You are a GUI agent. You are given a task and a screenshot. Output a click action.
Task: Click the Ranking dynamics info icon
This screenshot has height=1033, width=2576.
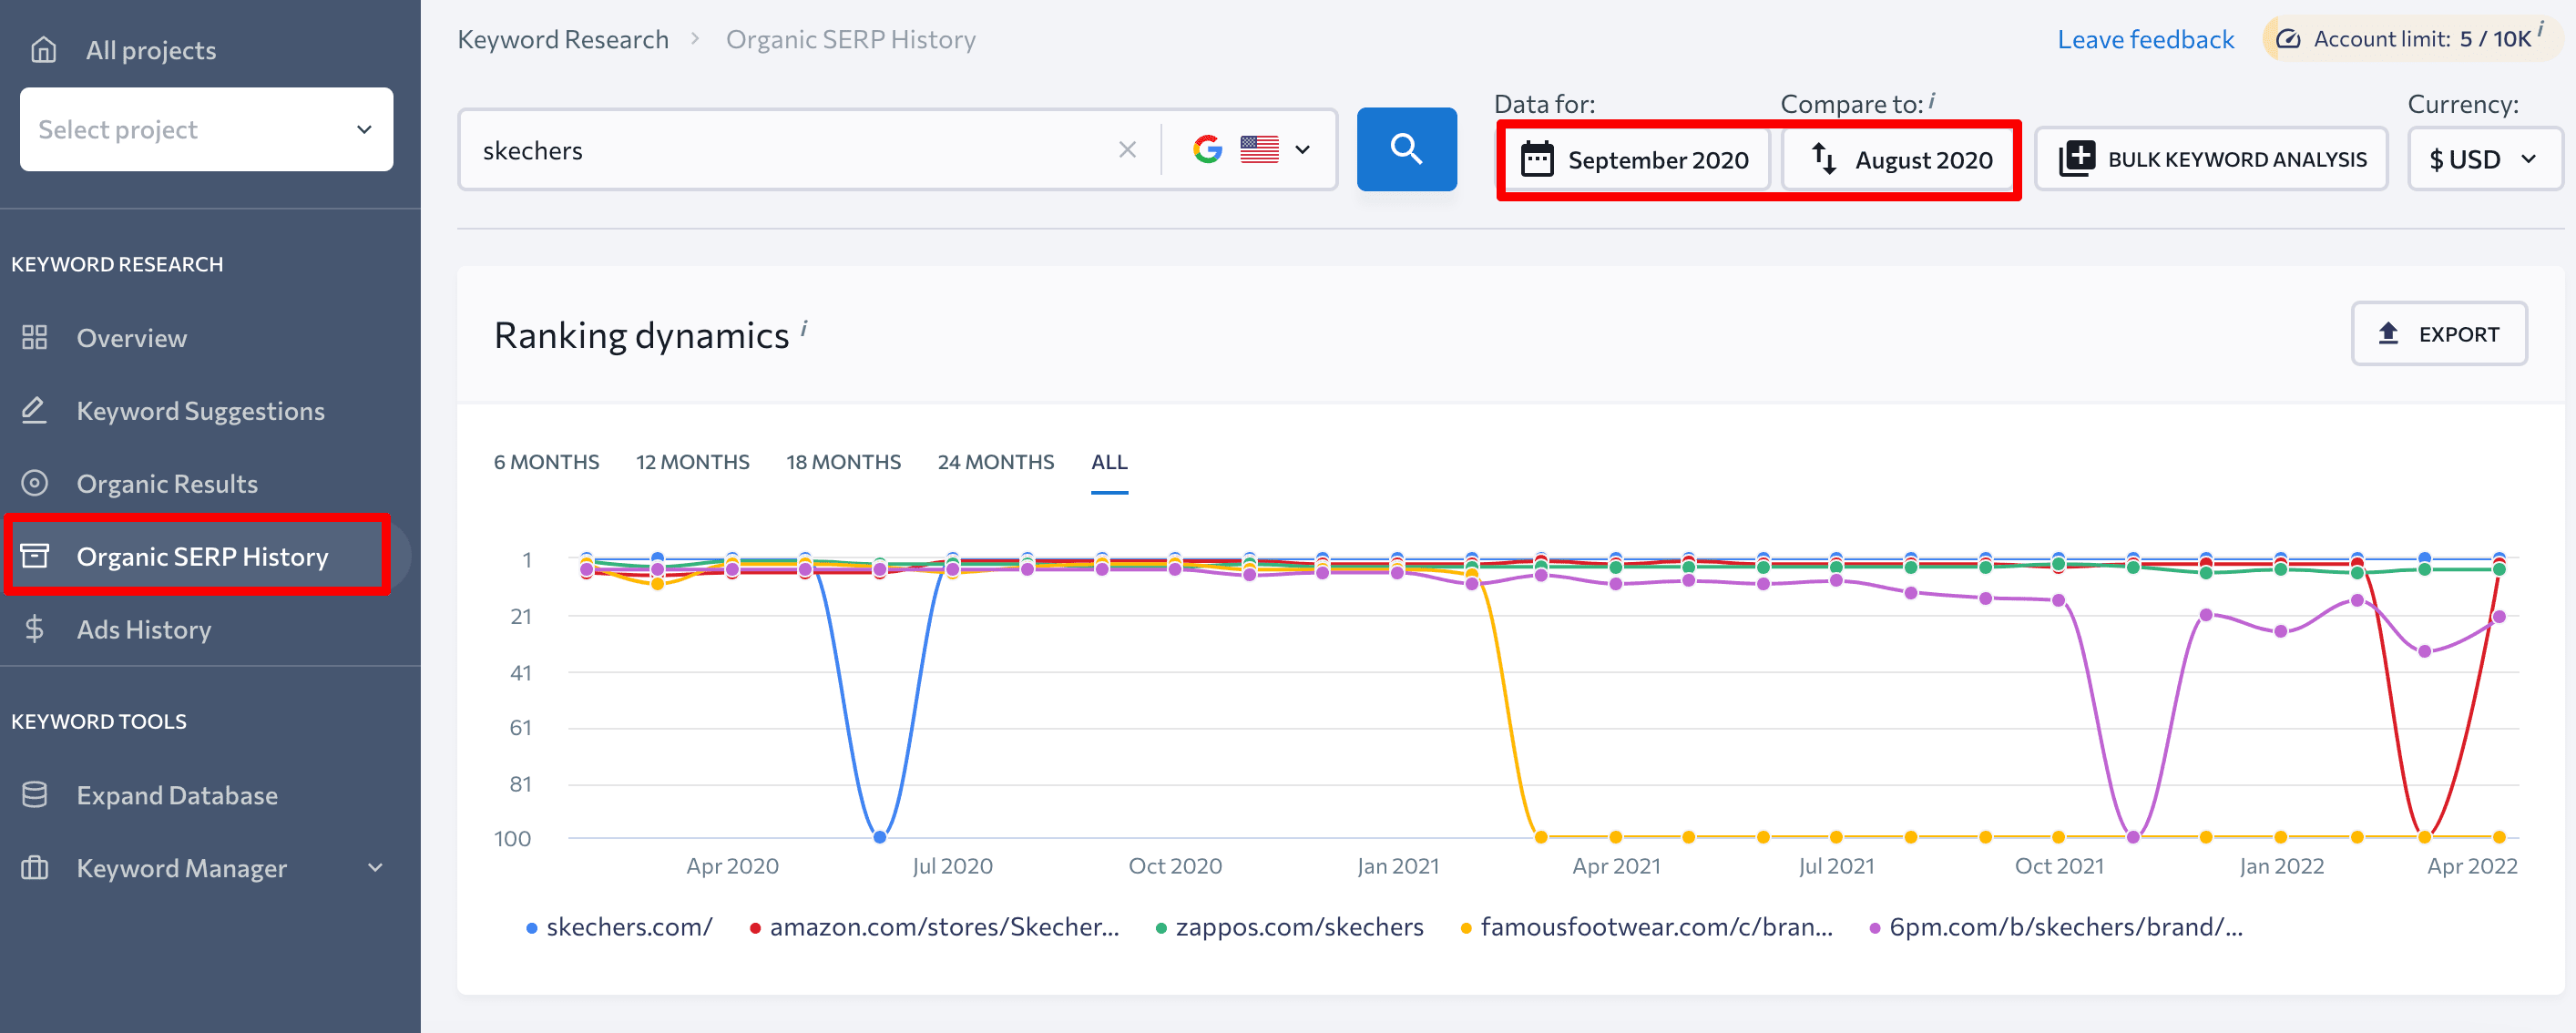803,329
